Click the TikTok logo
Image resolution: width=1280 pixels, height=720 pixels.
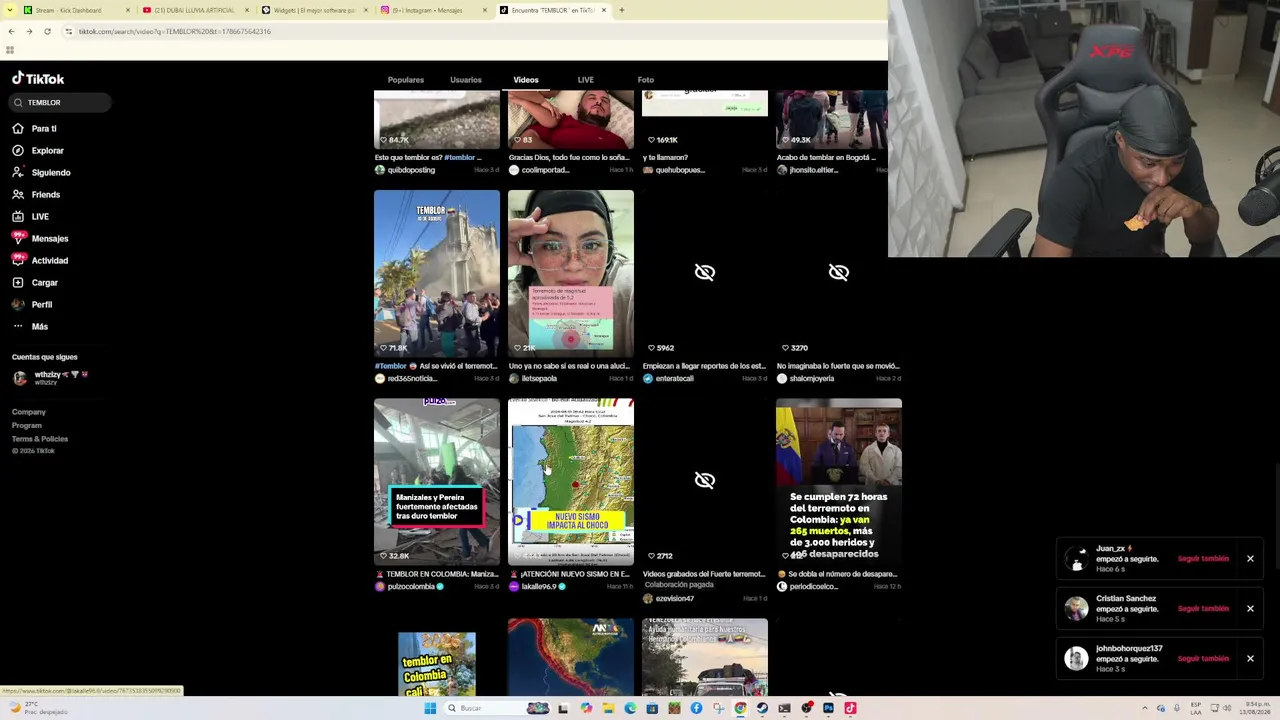point(38,78)
